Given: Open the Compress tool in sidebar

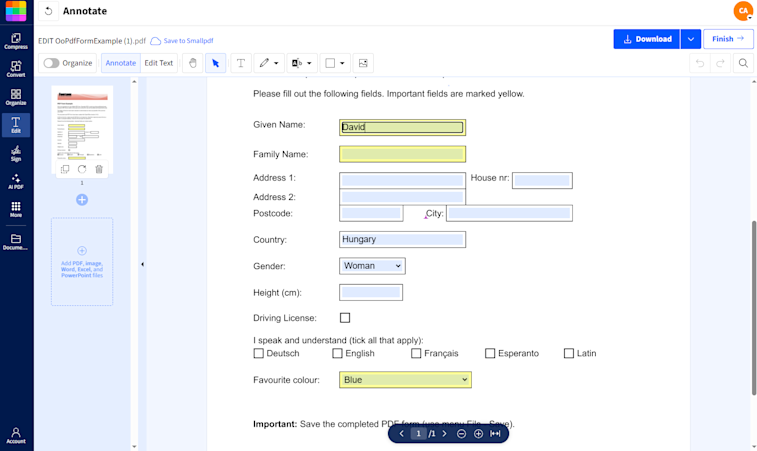Looking at the screenshot, I should (16, 41).
